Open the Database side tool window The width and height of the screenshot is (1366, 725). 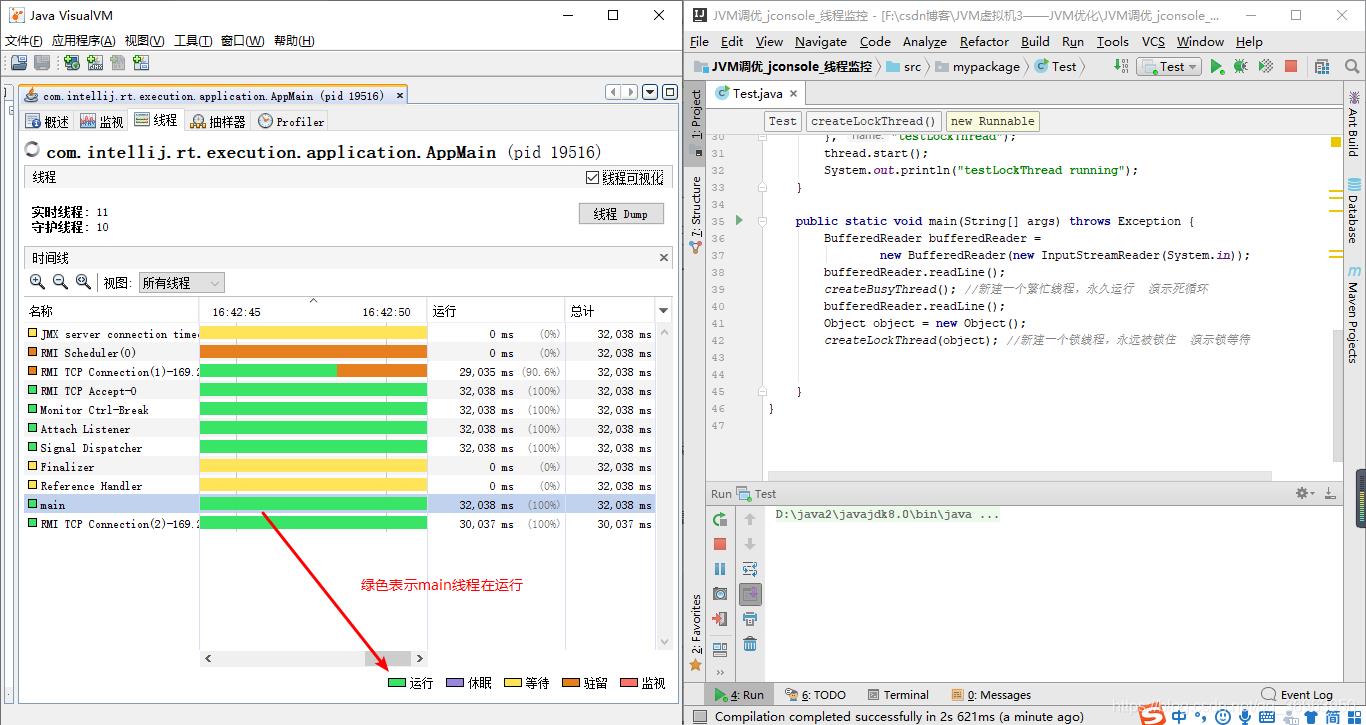(1353, 211)
